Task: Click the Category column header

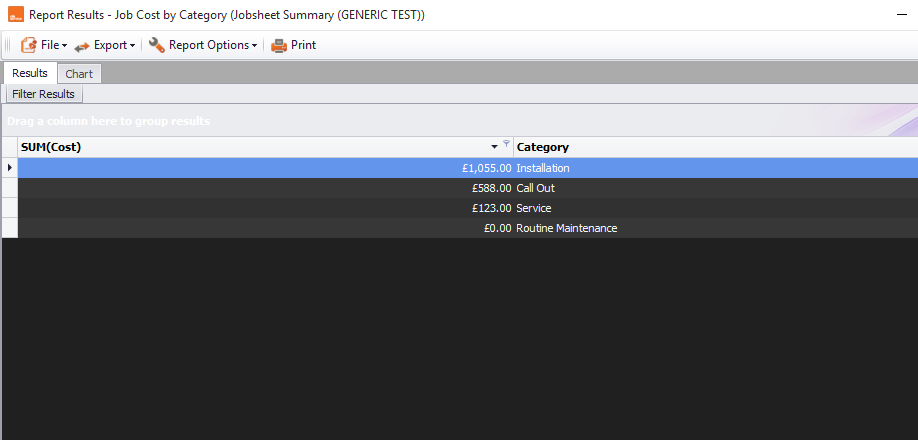Action: coord(716,147)
